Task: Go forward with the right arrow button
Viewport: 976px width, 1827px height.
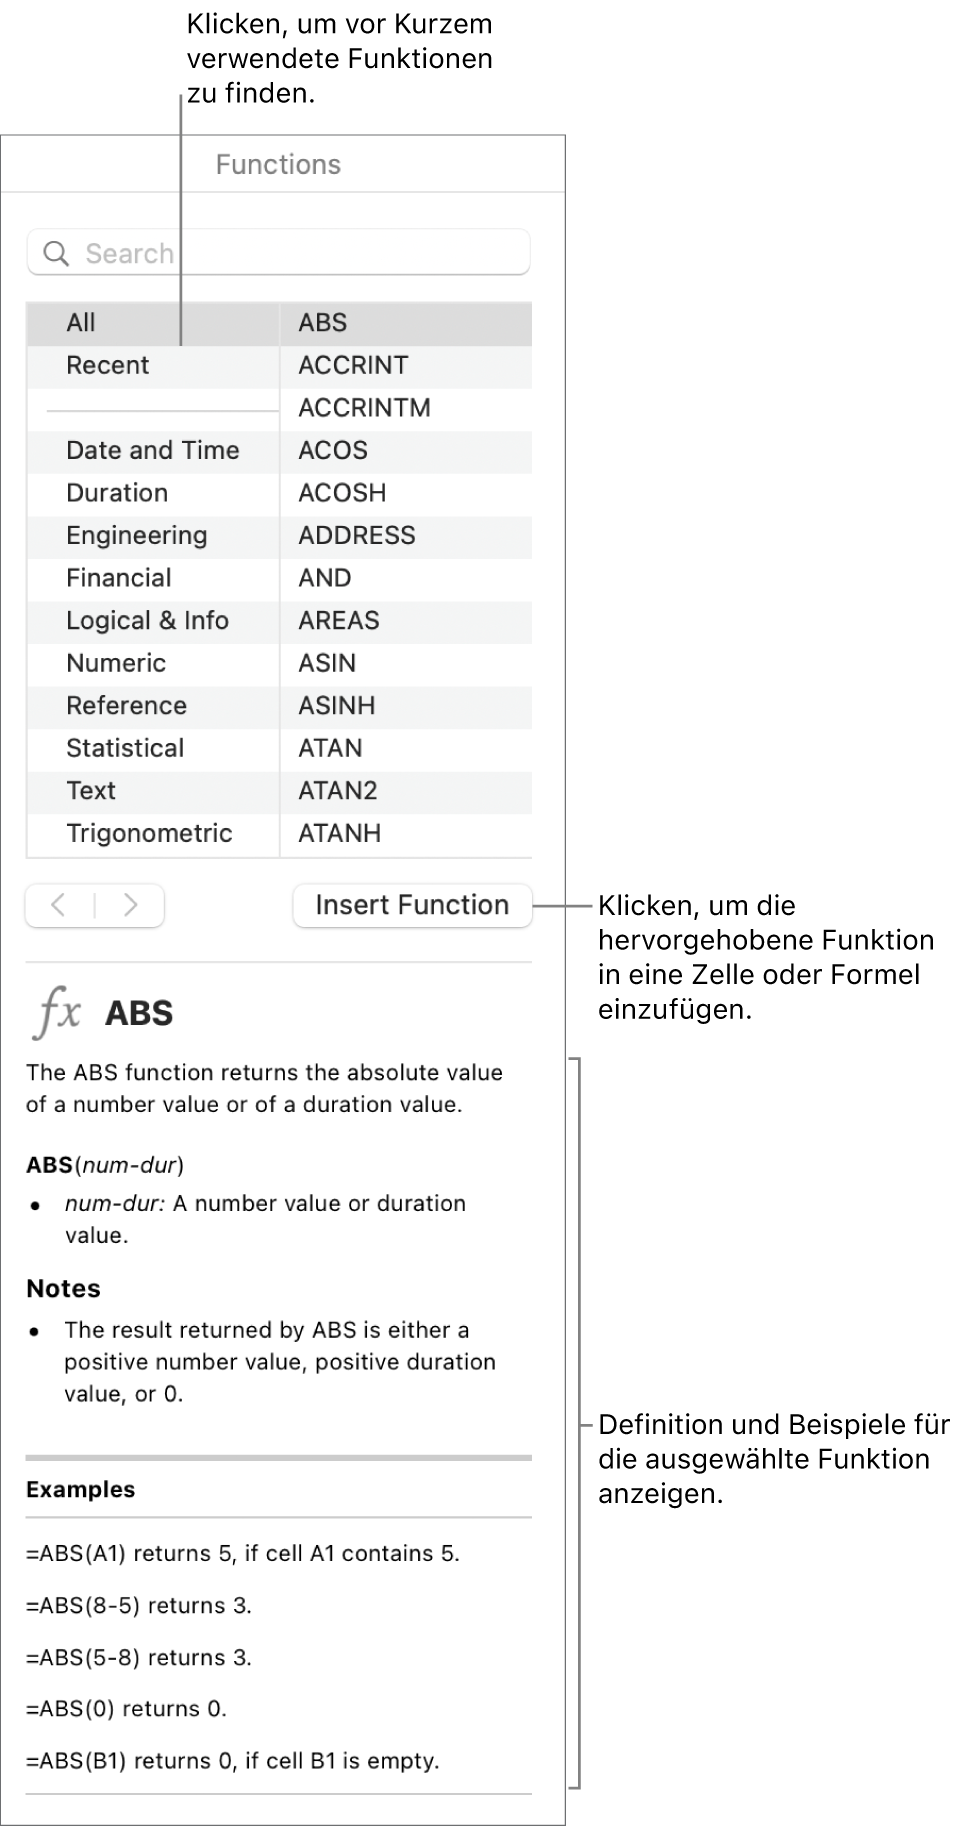Action: coord(130,906)
